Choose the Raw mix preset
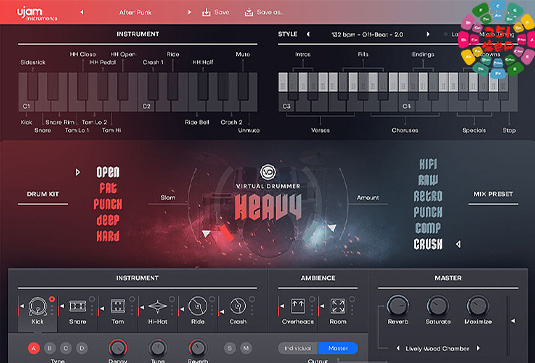 tap(428, 180)
